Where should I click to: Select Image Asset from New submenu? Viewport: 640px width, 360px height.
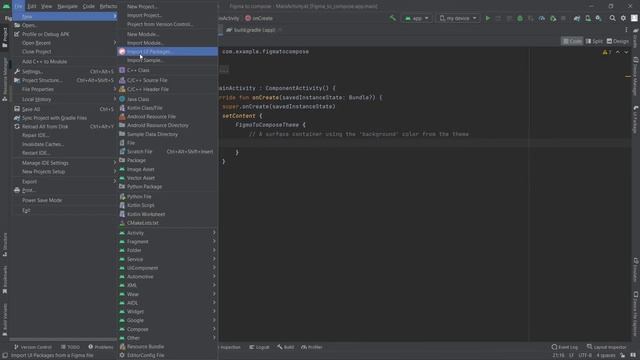[x=167, y=169]
